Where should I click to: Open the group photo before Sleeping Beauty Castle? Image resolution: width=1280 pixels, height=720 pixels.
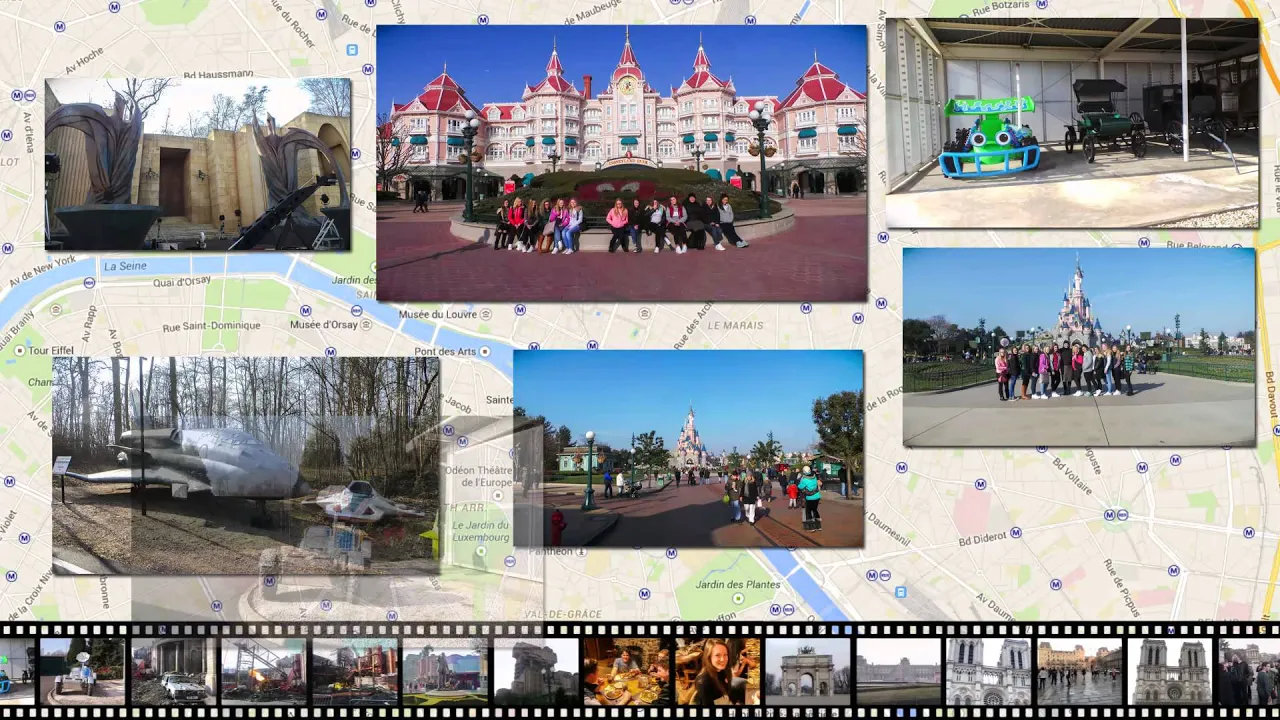(1079, 346)
